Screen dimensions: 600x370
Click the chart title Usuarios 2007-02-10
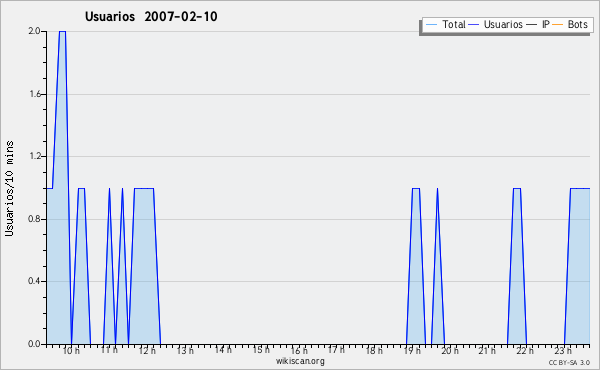(x=151, y=16)
